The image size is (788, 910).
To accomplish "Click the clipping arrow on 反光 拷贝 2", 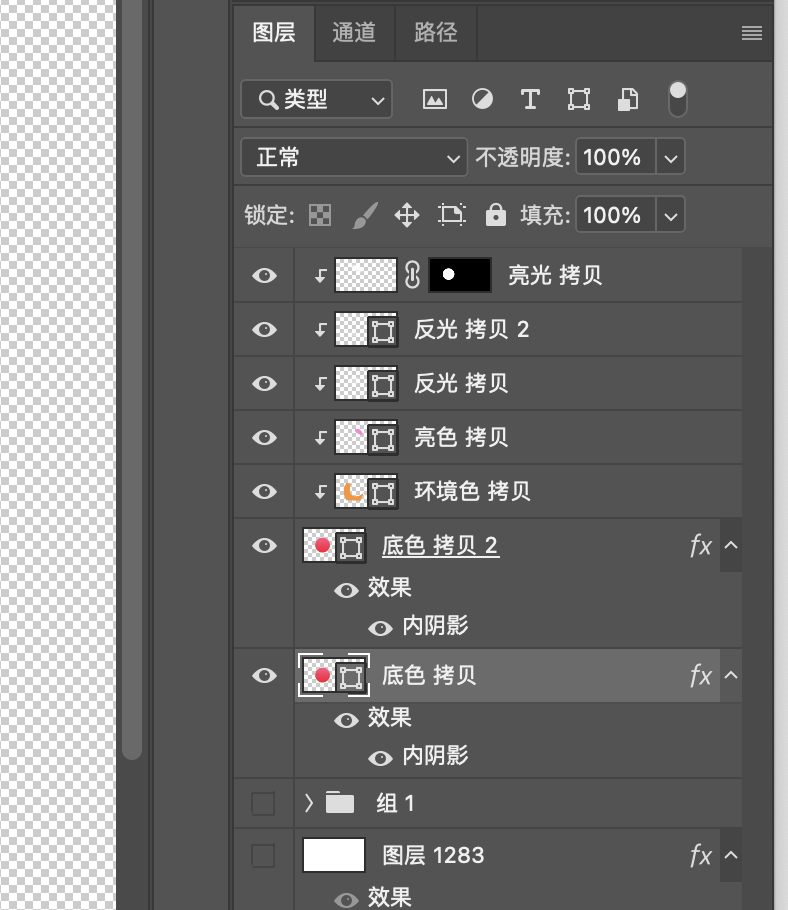I will pos(320,330).
